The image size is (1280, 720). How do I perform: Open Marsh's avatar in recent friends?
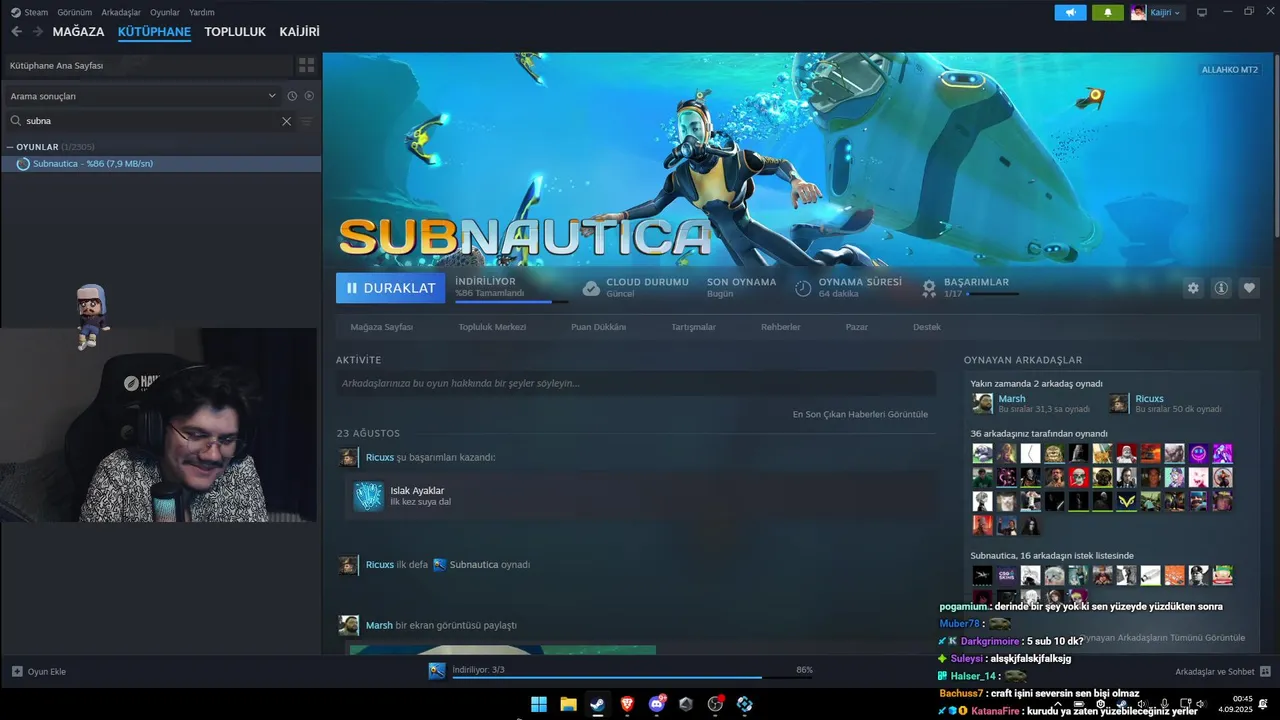pos(983,403)
